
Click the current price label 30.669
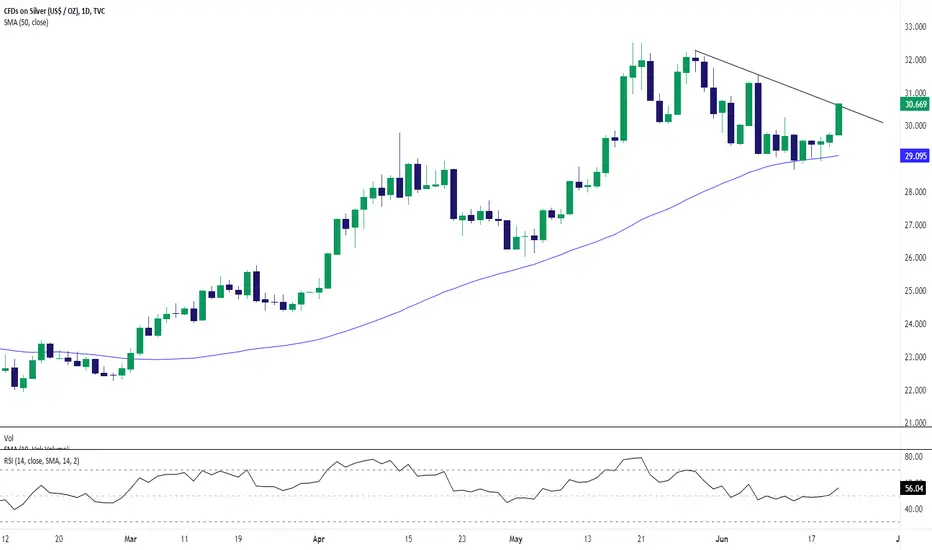point(915,105)
